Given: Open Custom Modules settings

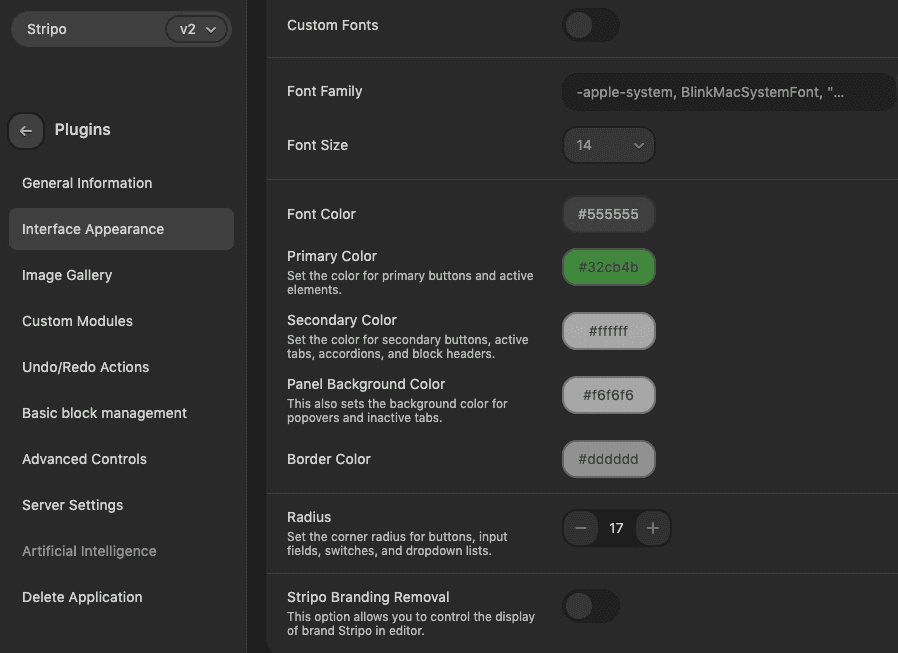Looking at the screenshot, I should click(77, 321).
